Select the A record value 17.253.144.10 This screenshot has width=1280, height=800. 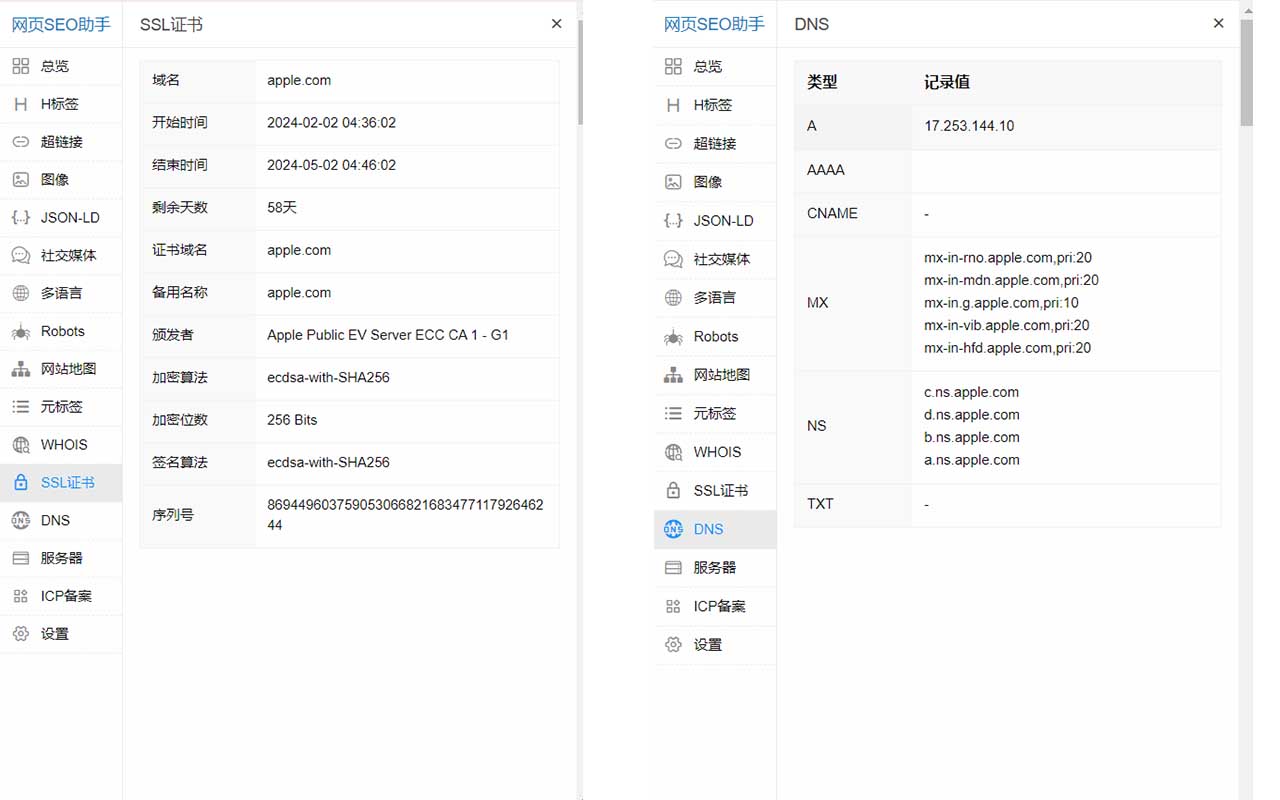click(x=968, y=126)
